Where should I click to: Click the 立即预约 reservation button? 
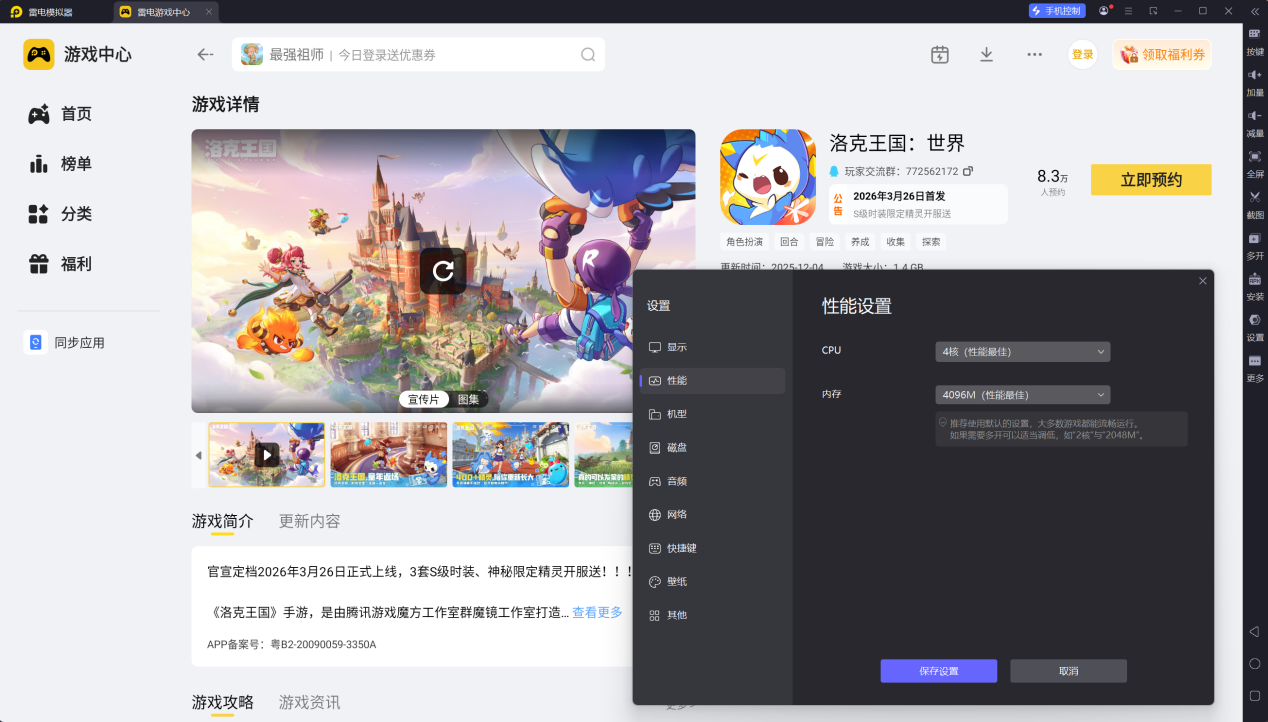(x=1150, y=180)
